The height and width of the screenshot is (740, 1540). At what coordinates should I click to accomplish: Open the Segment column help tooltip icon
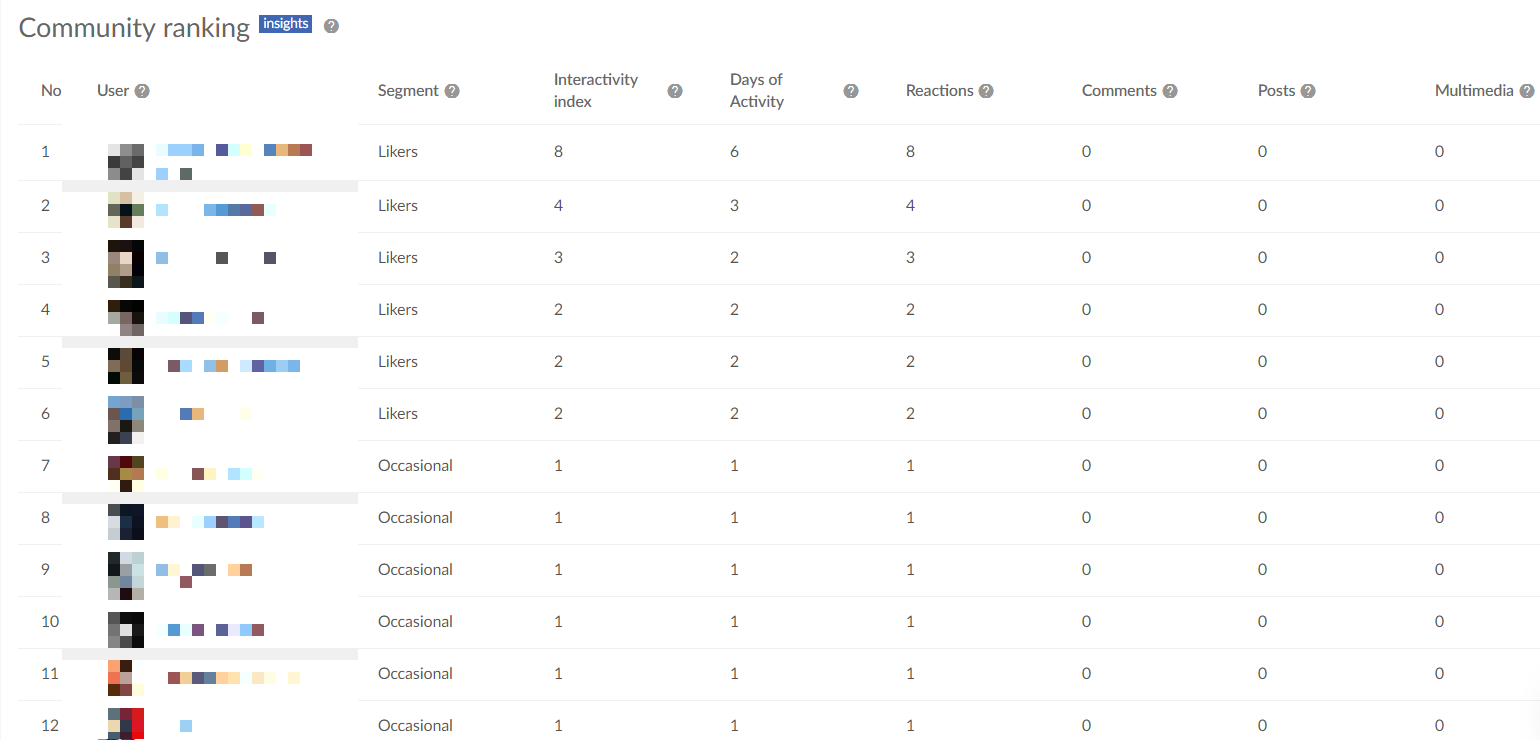pyautogui.click(x=452, y=91)
